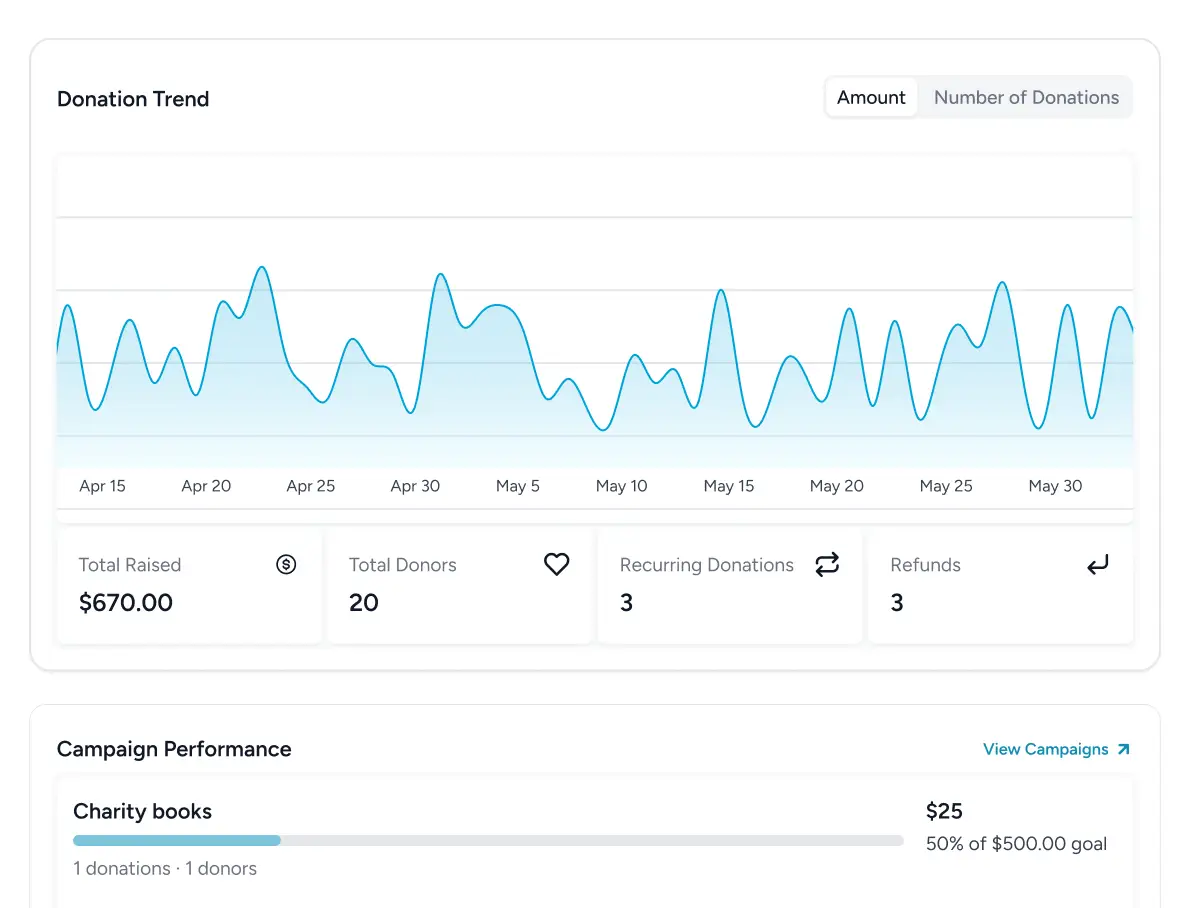1190x908 pixels.
Task: Click the Total Donors count of 20
Action: coord(364,603)
